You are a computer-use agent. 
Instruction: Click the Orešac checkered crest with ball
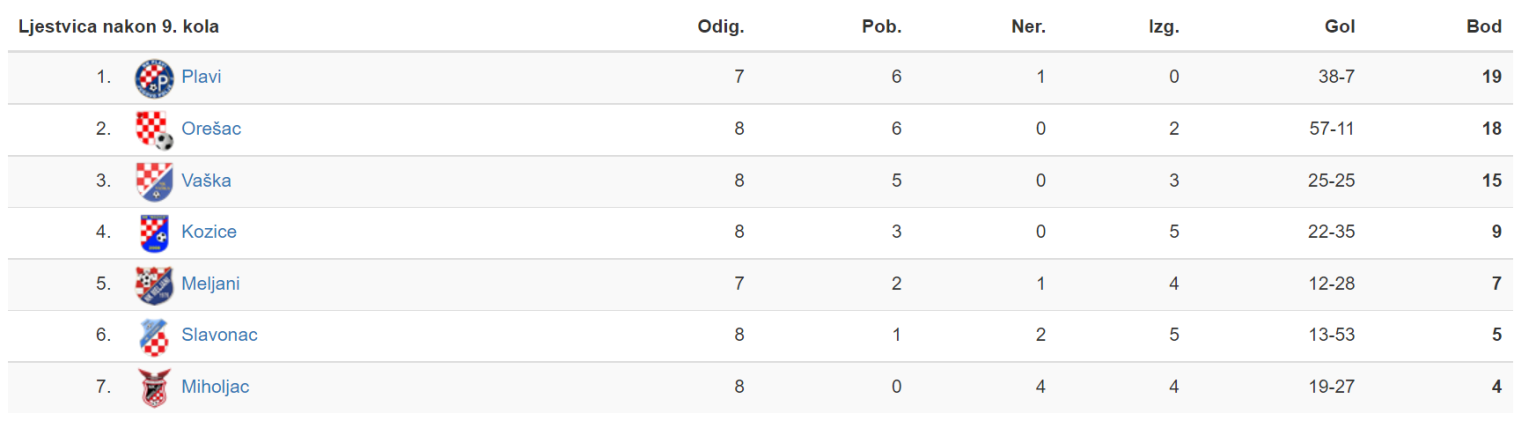[154, 130]
